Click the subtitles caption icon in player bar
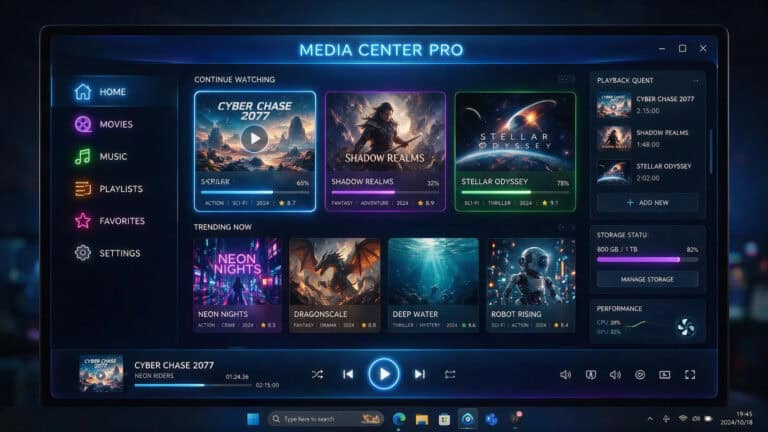 pos(591,375)
